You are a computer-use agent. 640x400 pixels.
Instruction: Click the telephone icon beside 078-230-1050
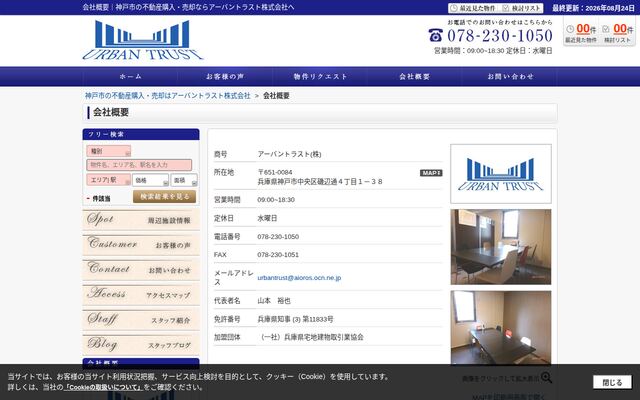coord(436,36)
